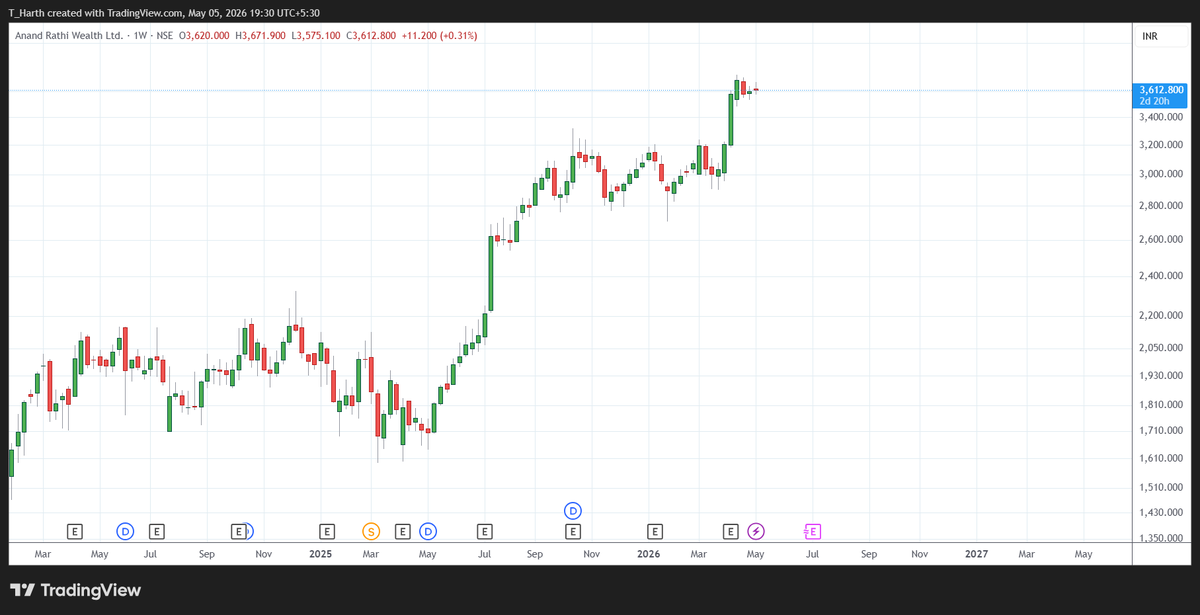Click the 1,430.000 price axis label

tap(1161, 512)
